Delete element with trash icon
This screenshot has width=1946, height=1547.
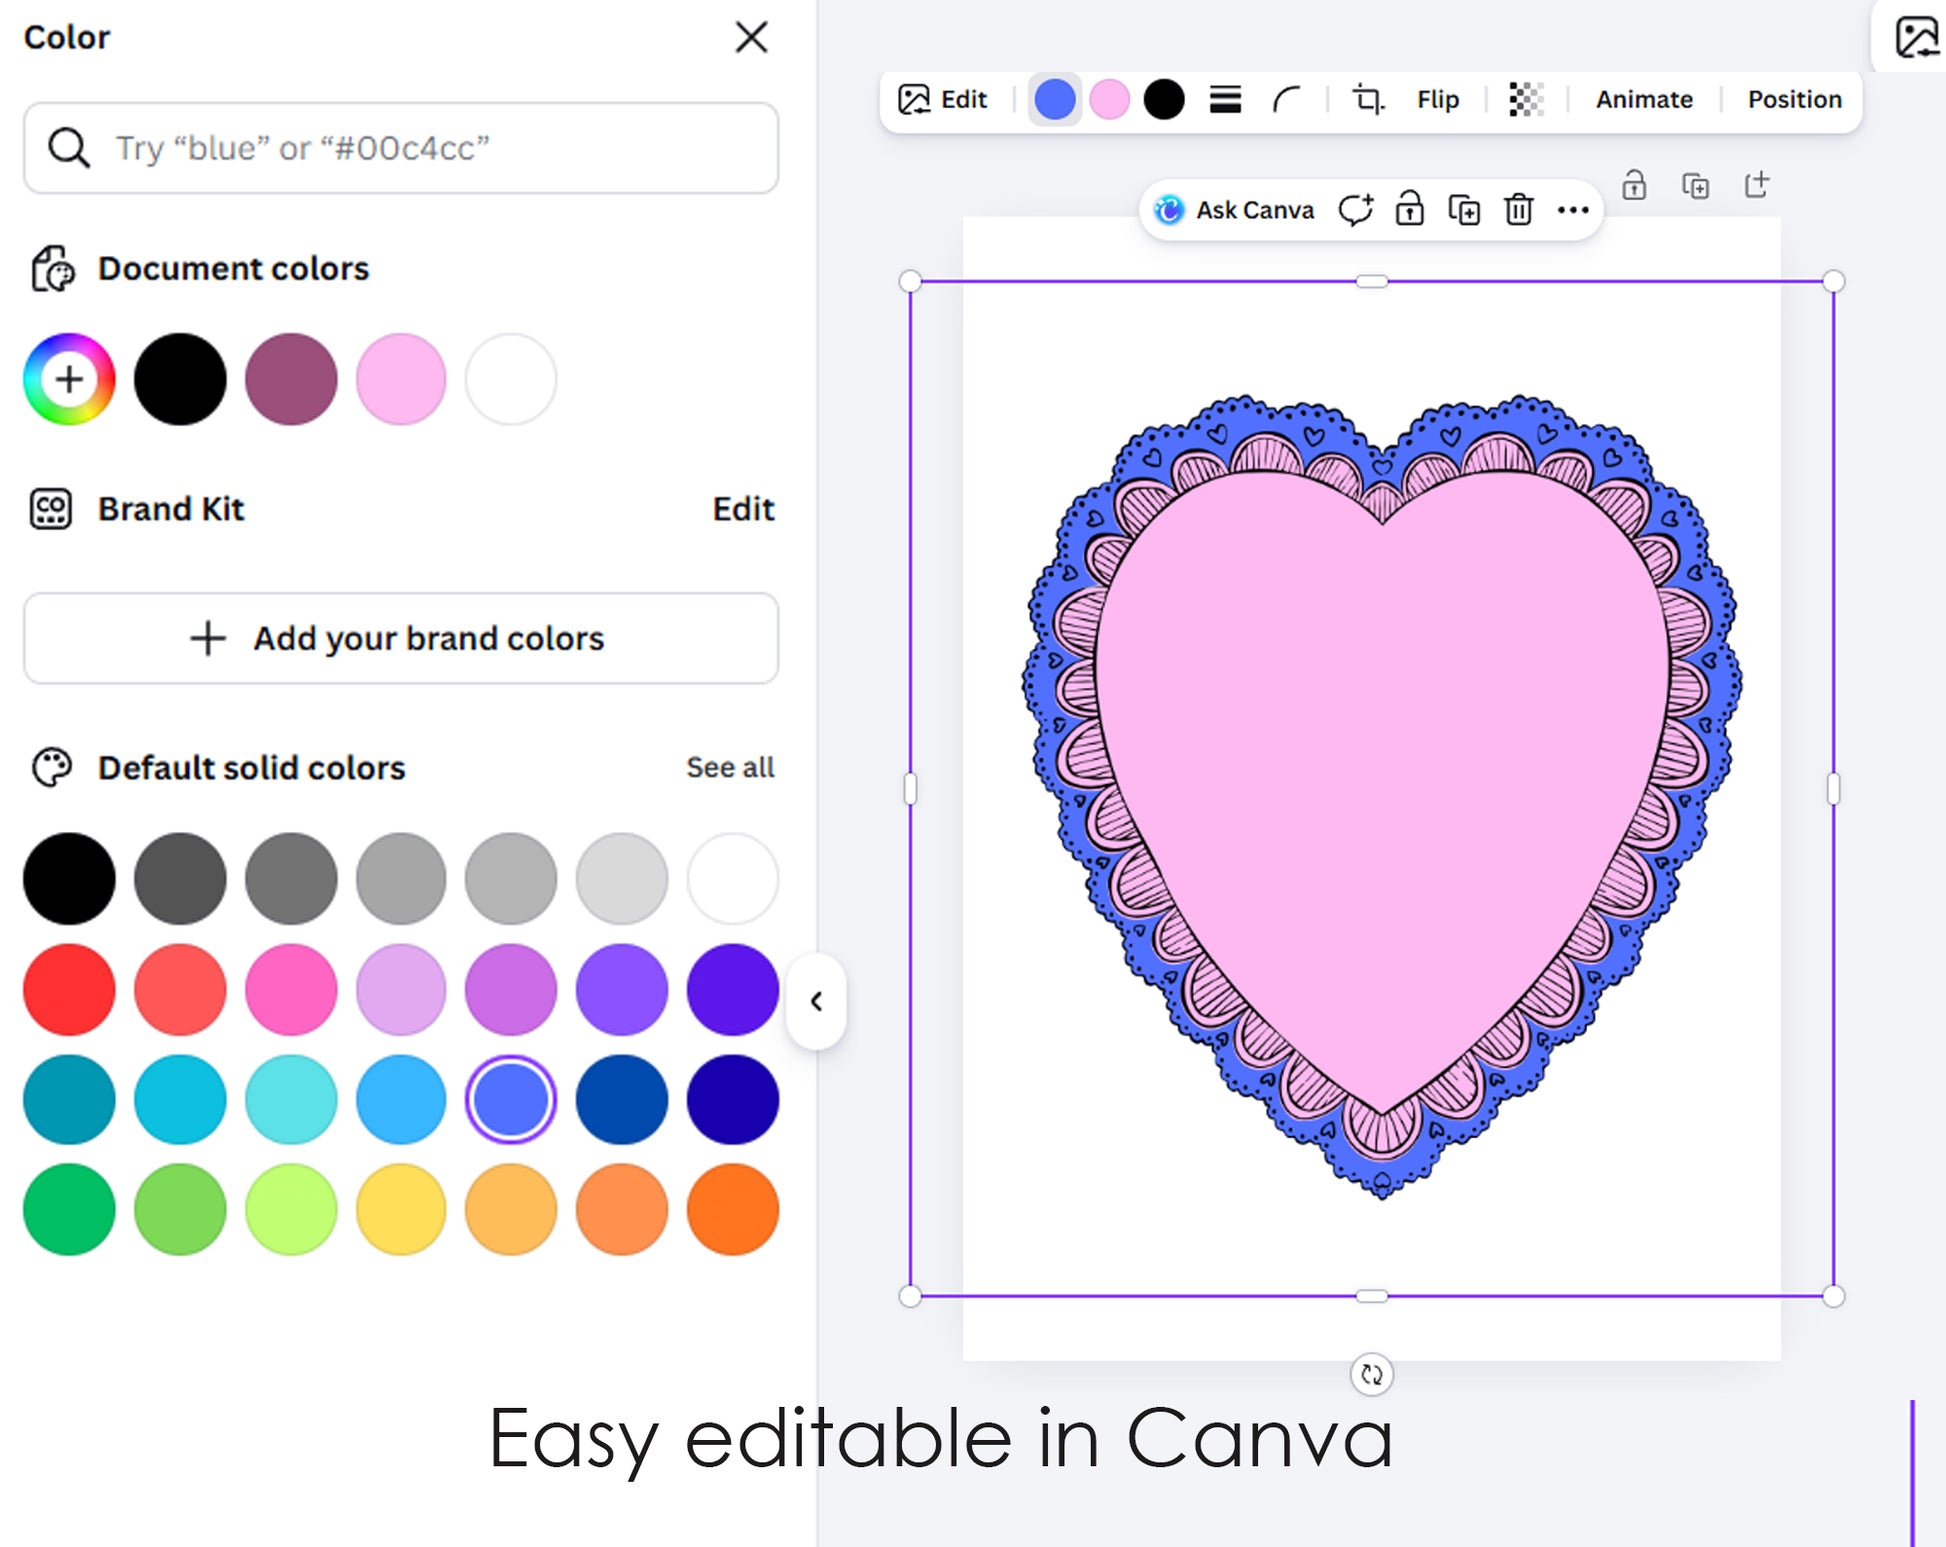1518,210
